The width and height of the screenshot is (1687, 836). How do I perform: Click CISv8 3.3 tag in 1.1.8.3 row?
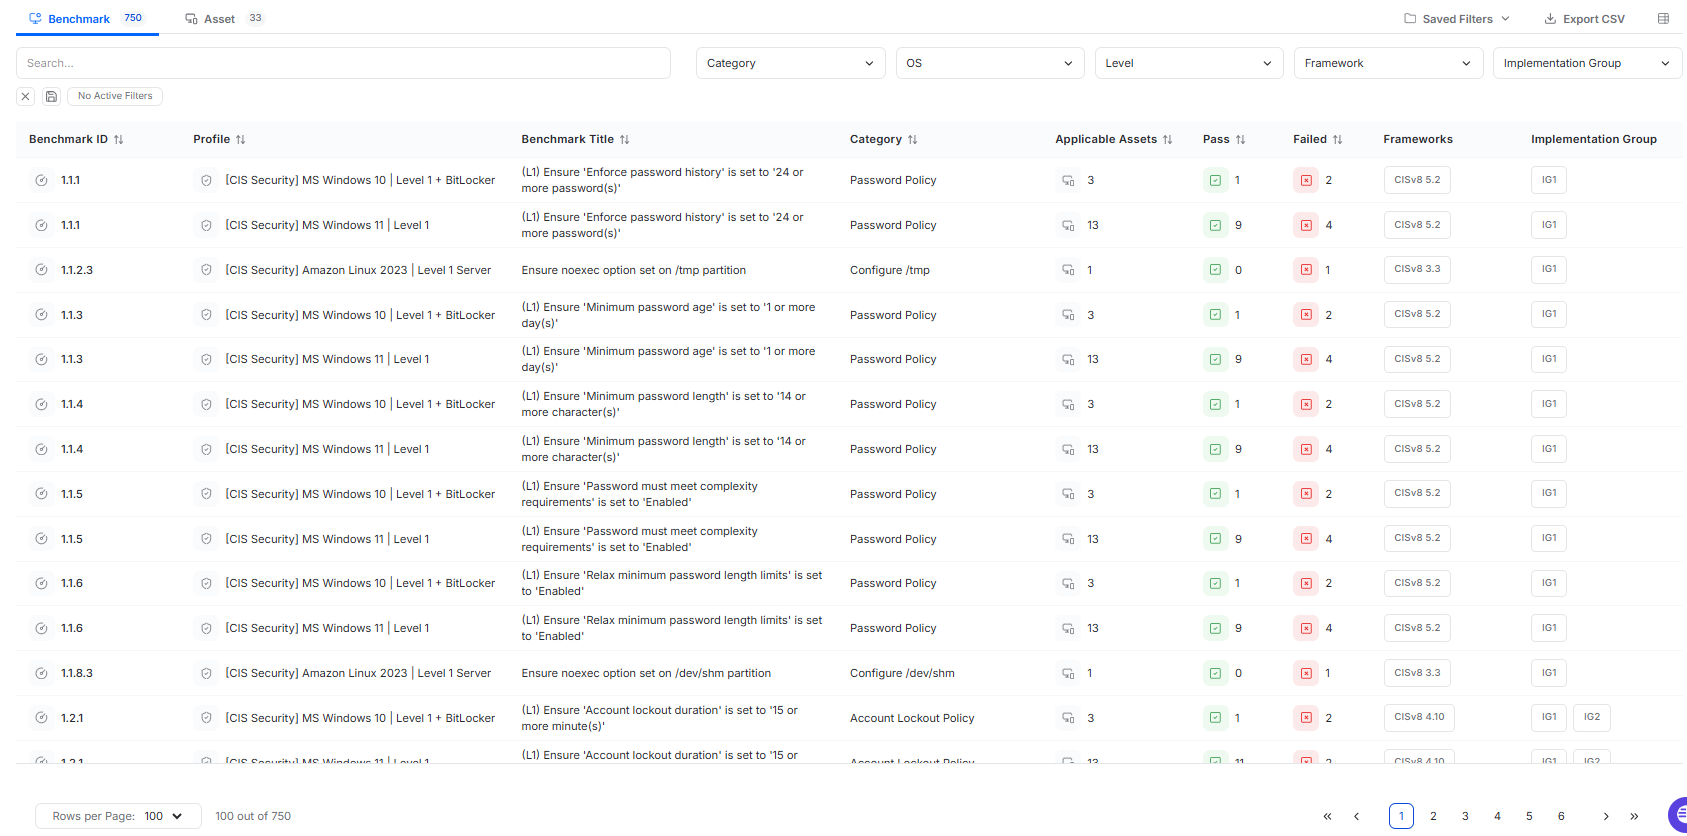tap(1417, 673)
